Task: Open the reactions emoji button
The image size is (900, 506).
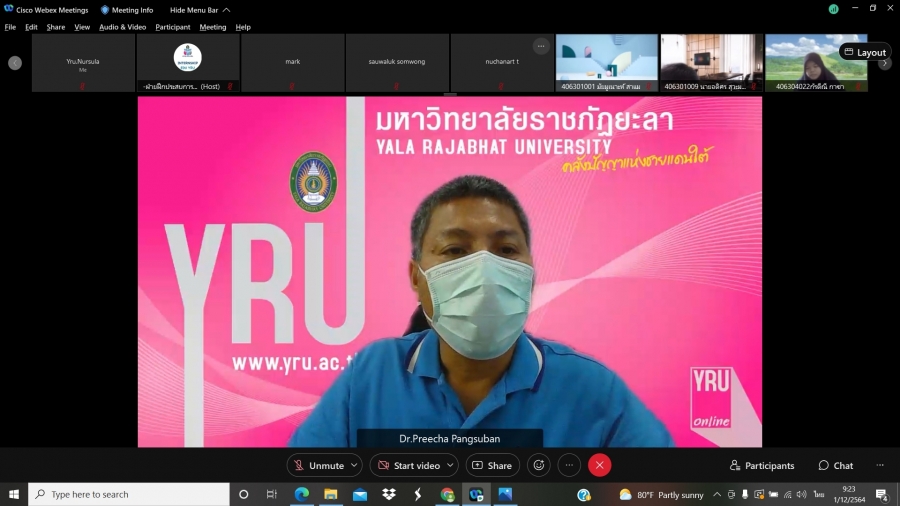Action: pyautogui.click(x=539, y=465)
